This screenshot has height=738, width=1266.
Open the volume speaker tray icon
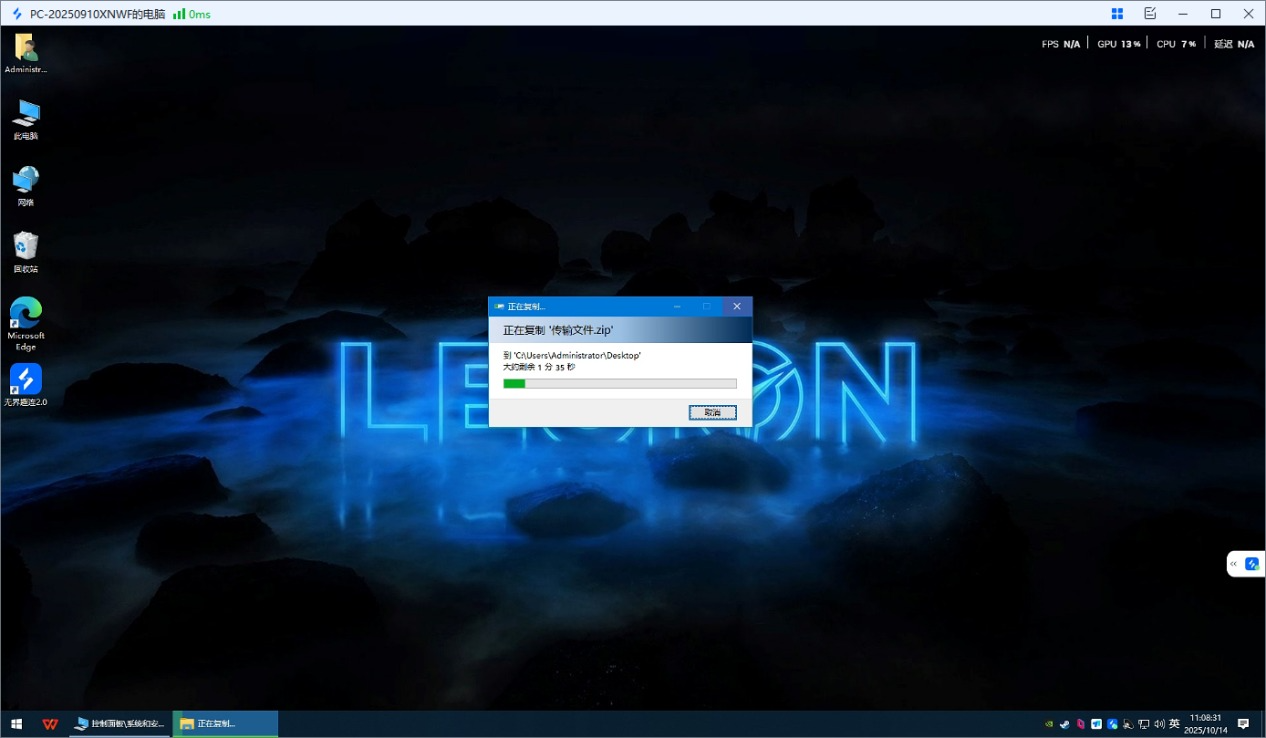pos(1159,724)
